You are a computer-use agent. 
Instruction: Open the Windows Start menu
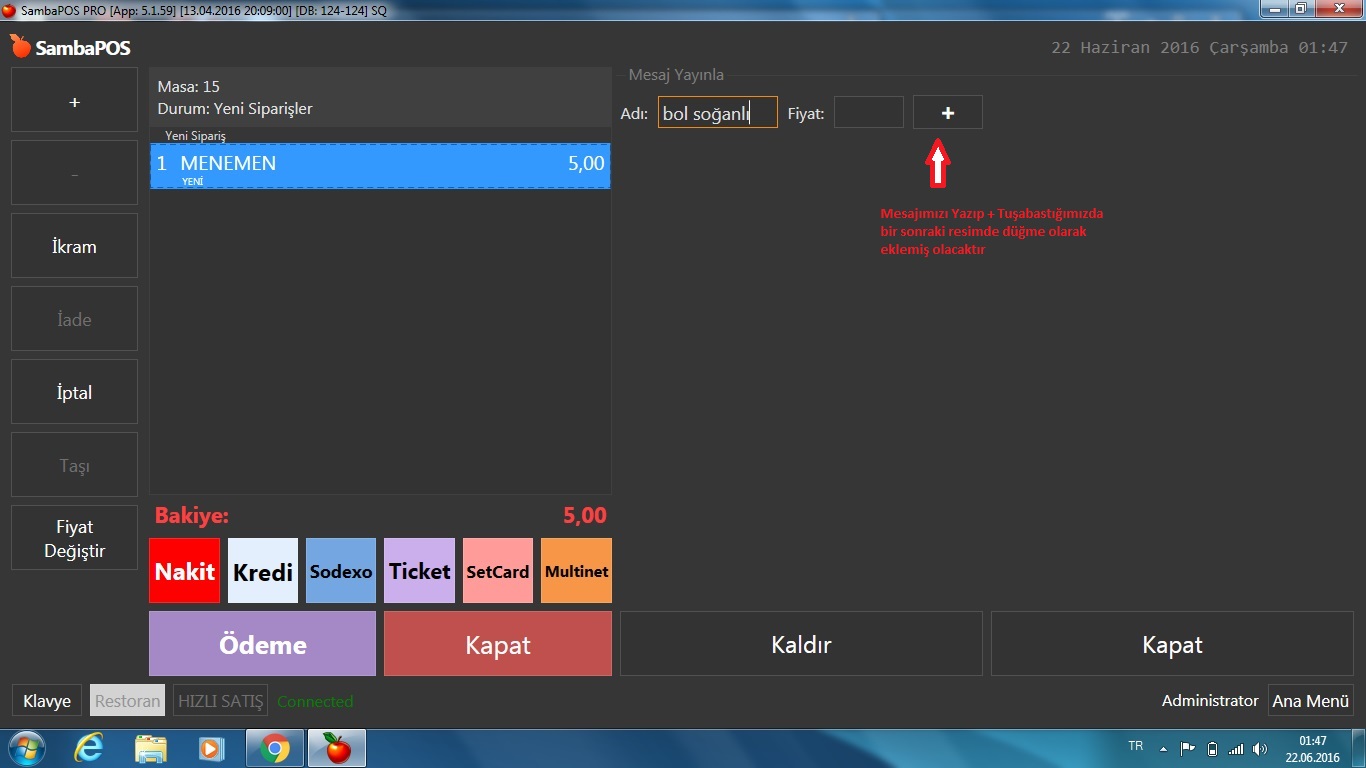pos(25,748)
